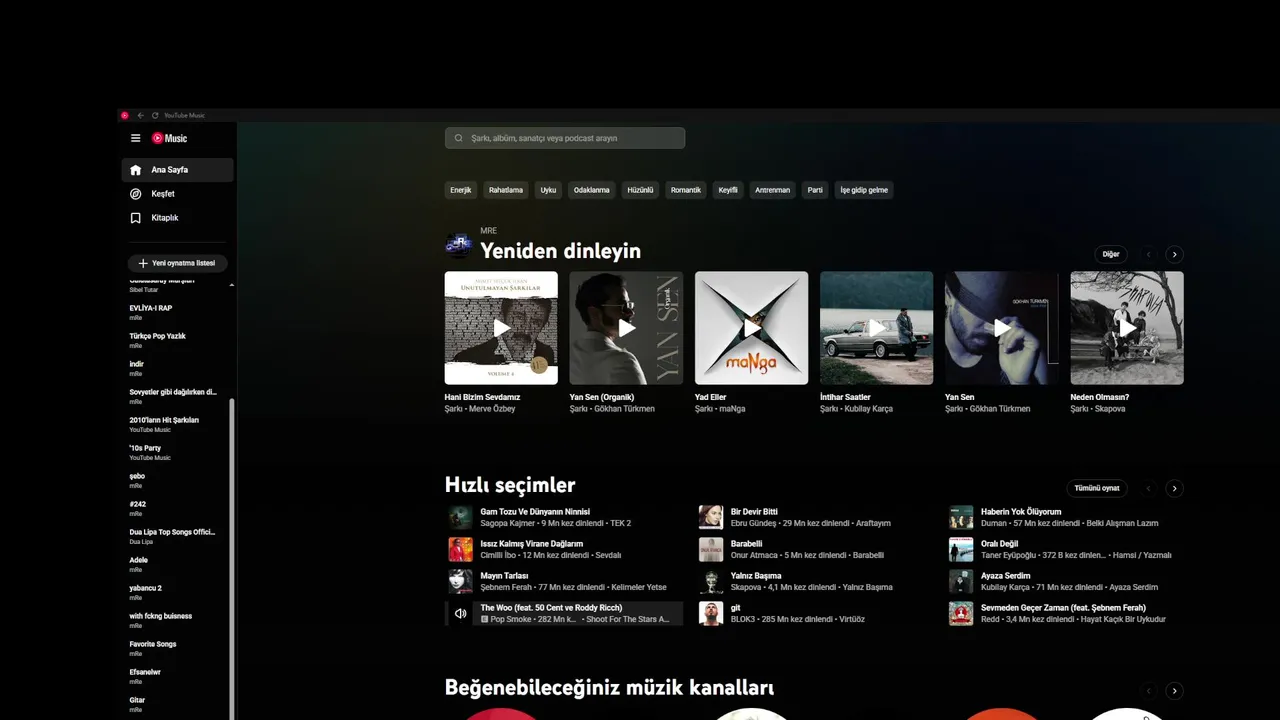
Task: Open the maNga artist link
Action: click(732, 409)
